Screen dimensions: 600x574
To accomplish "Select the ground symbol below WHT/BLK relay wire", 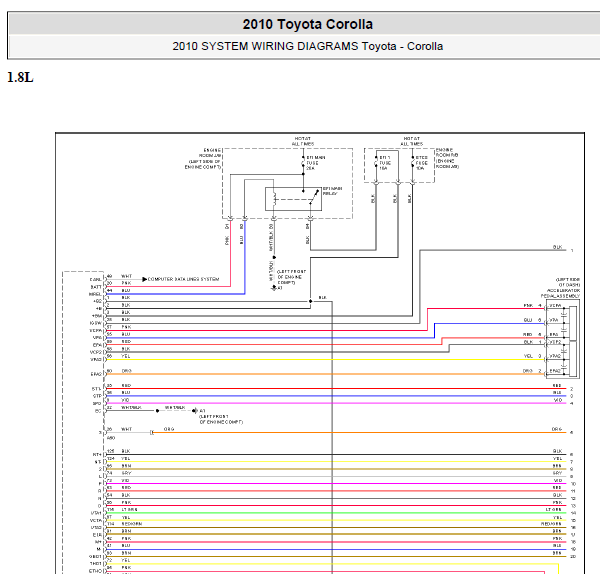I will (274, 288).
